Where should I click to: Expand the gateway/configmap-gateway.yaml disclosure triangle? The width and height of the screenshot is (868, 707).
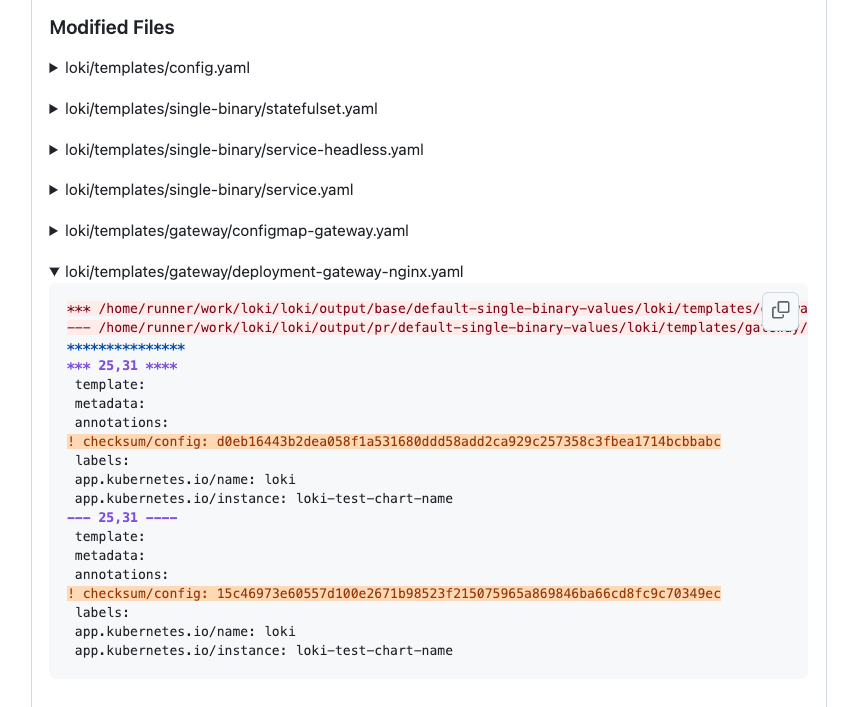[54, 231]
